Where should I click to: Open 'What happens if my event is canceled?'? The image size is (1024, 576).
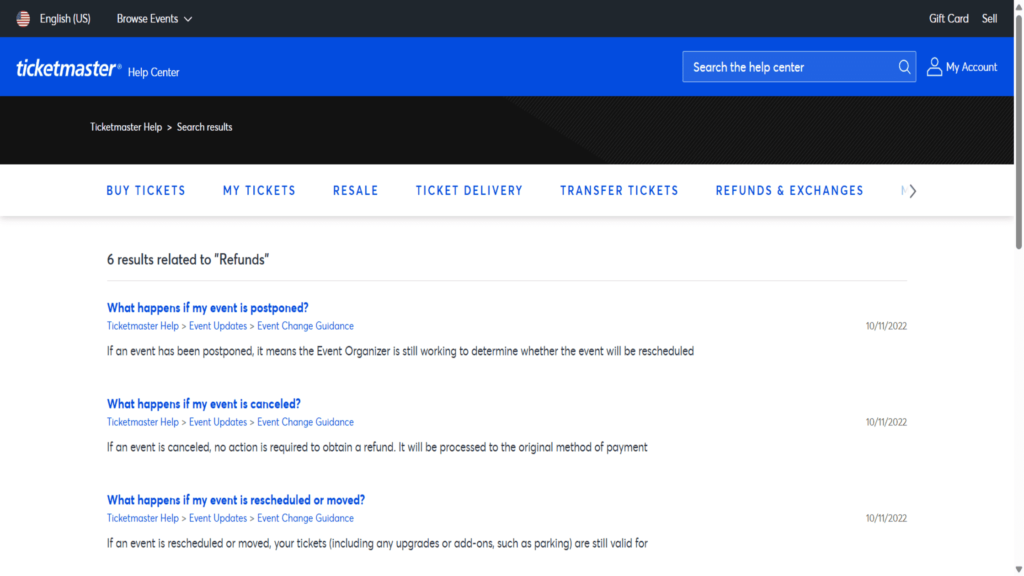click(x=203, y=403)
